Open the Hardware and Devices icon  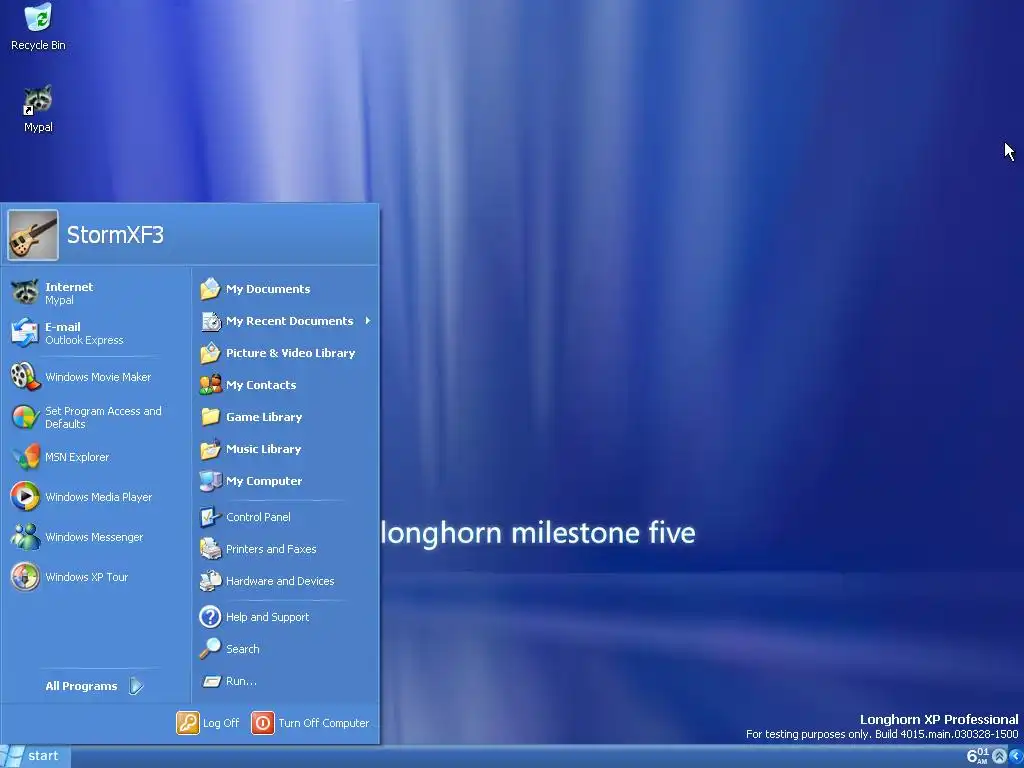pos(210,581)
